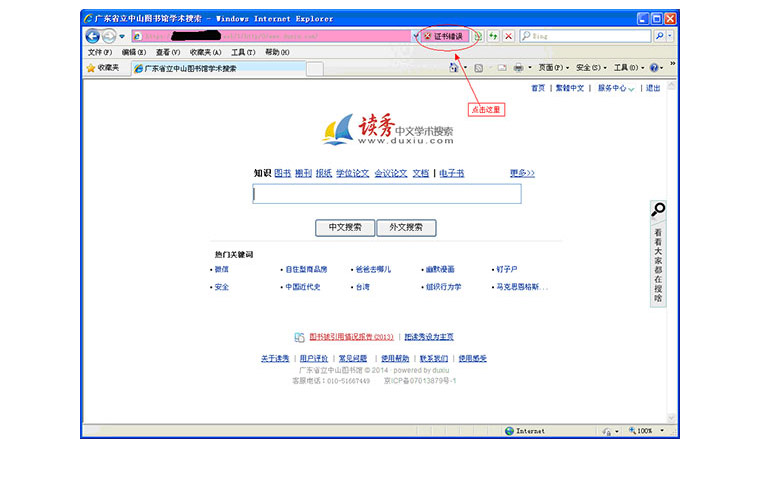This screenshot has height=500, width=760.
Task: Click the 收藏夹 favorites star button
Action: pyautogui.click(x=103, y=68)
